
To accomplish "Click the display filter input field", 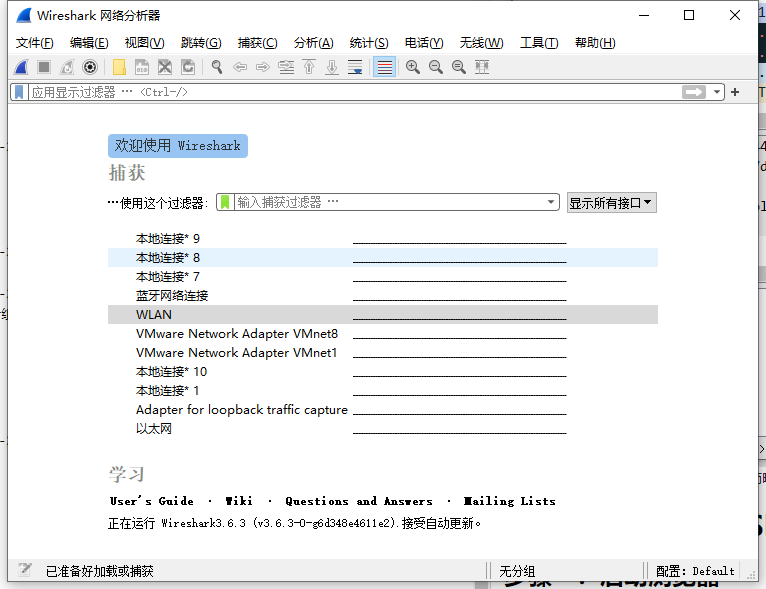I will coord(354,92).
